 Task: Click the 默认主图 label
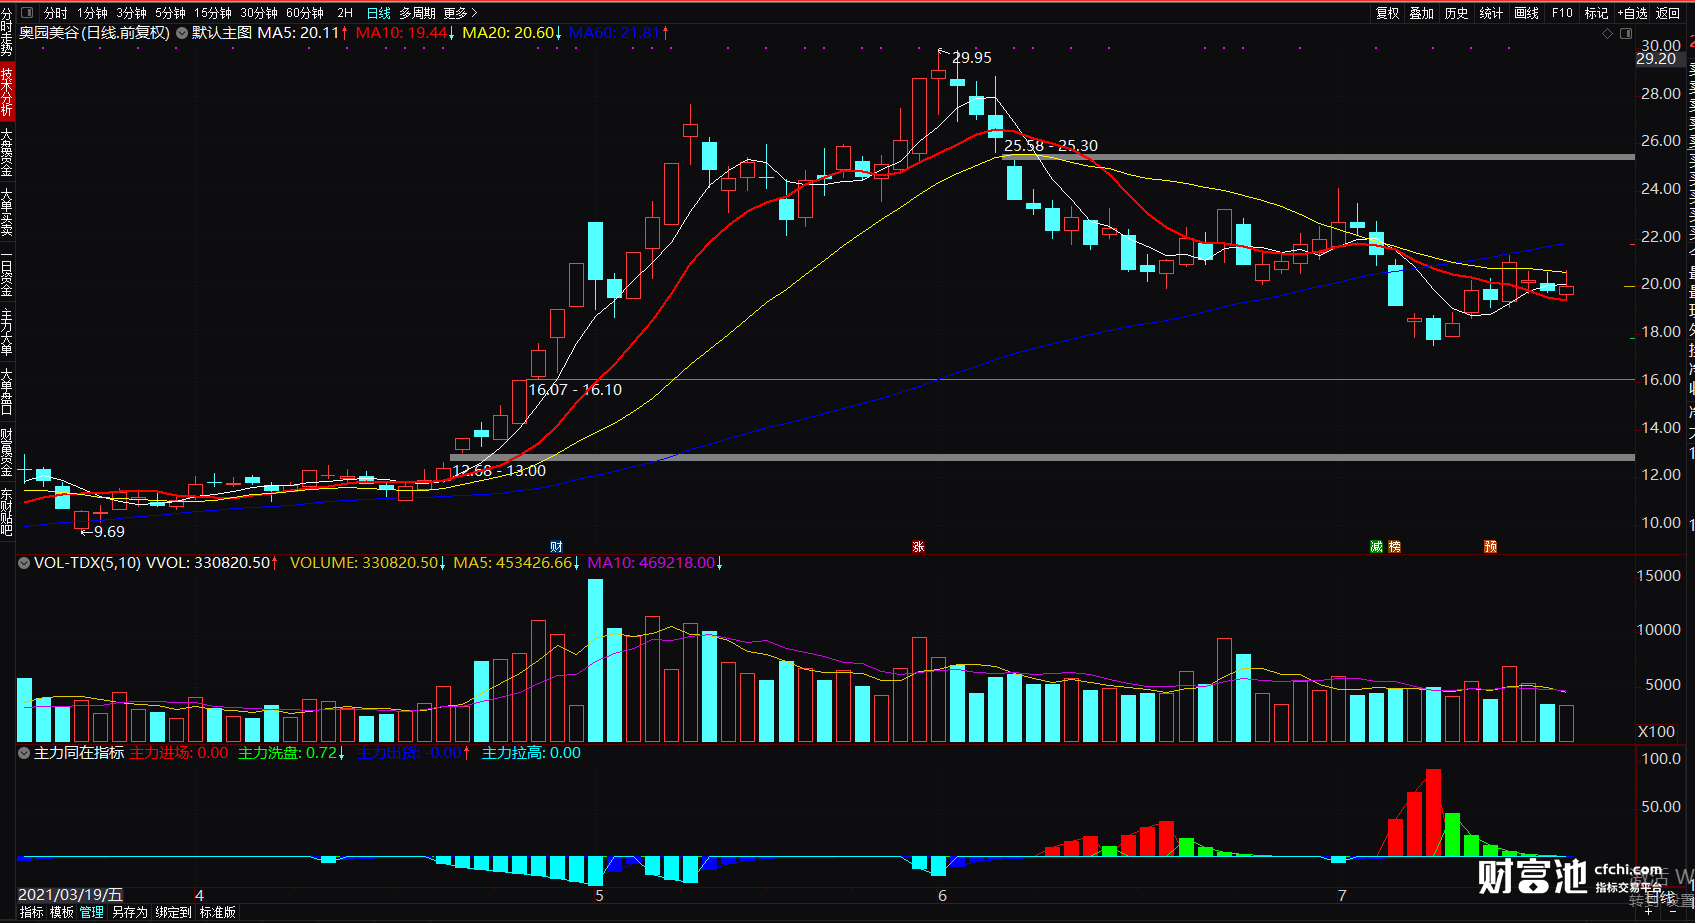pyautogui.click(x=222, y=33)
